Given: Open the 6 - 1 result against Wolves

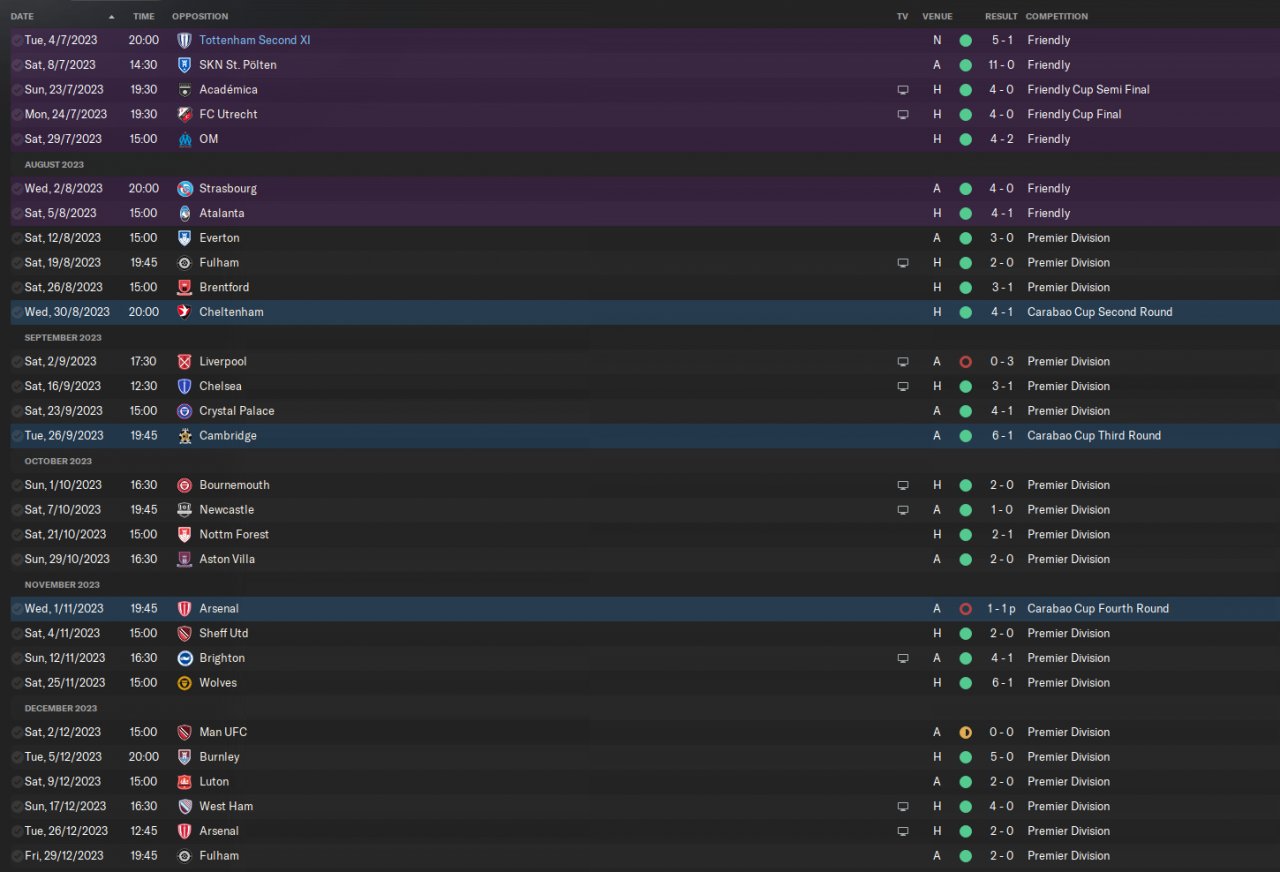Looking at the screenshot, I should click(1001, 683).
